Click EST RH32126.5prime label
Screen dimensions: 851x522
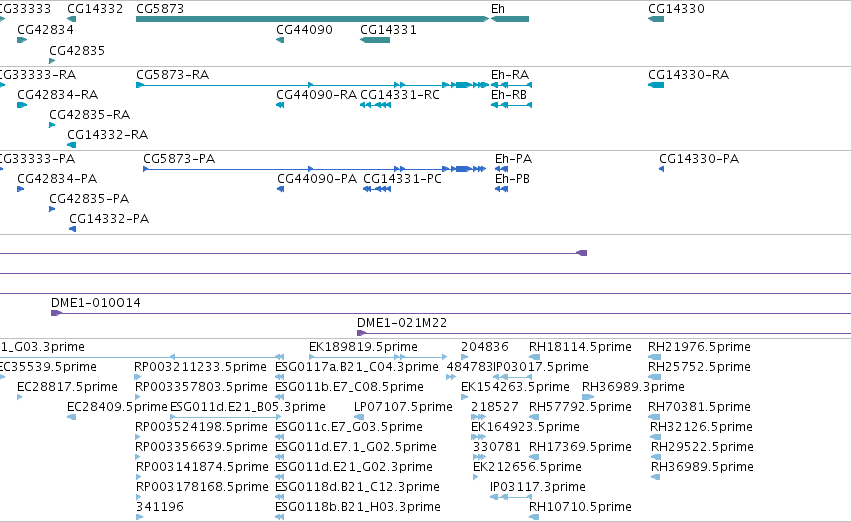[701, 427]
